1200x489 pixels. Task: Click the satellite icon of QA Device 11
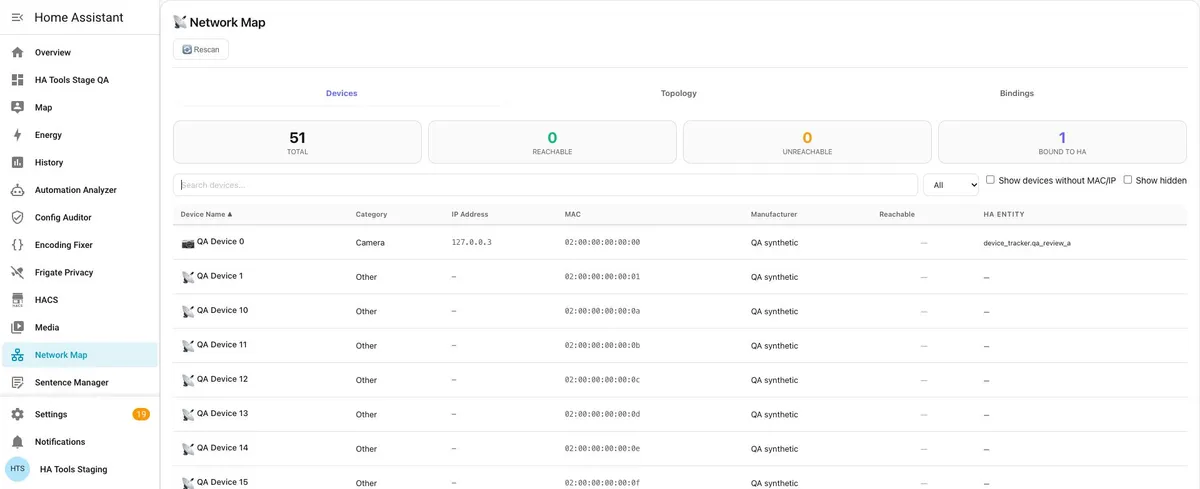[x=188, y=346]
